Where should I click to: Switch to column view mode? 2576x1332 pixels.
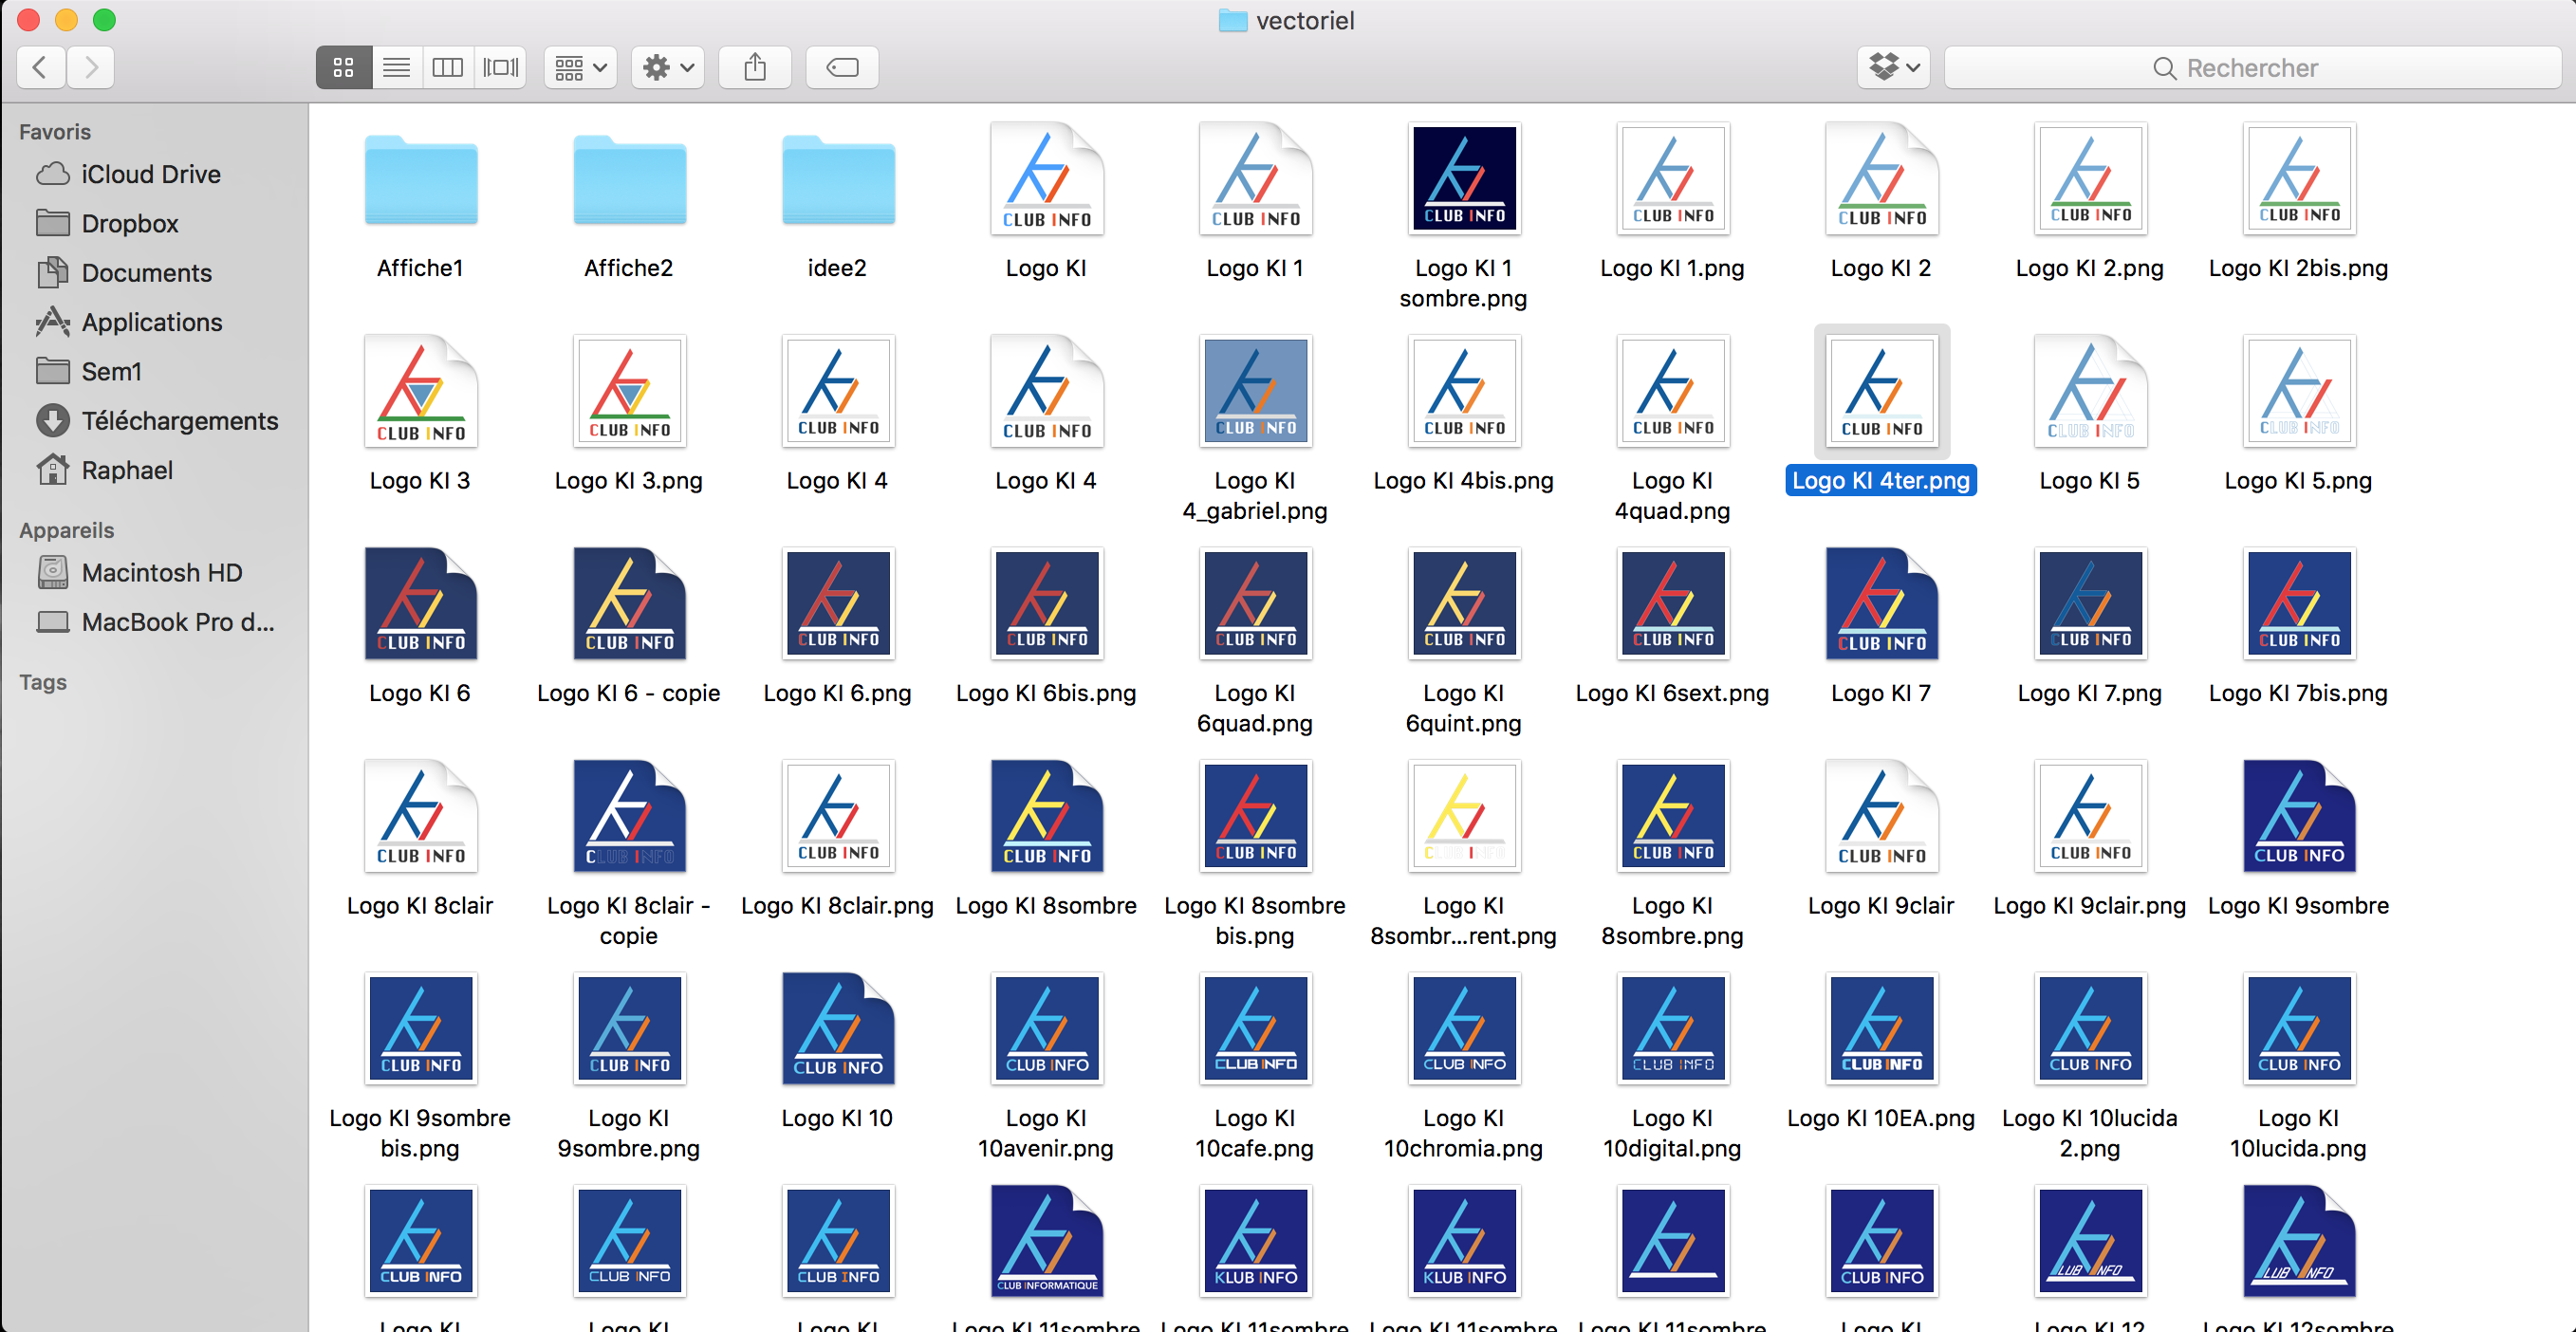[447, 68]
